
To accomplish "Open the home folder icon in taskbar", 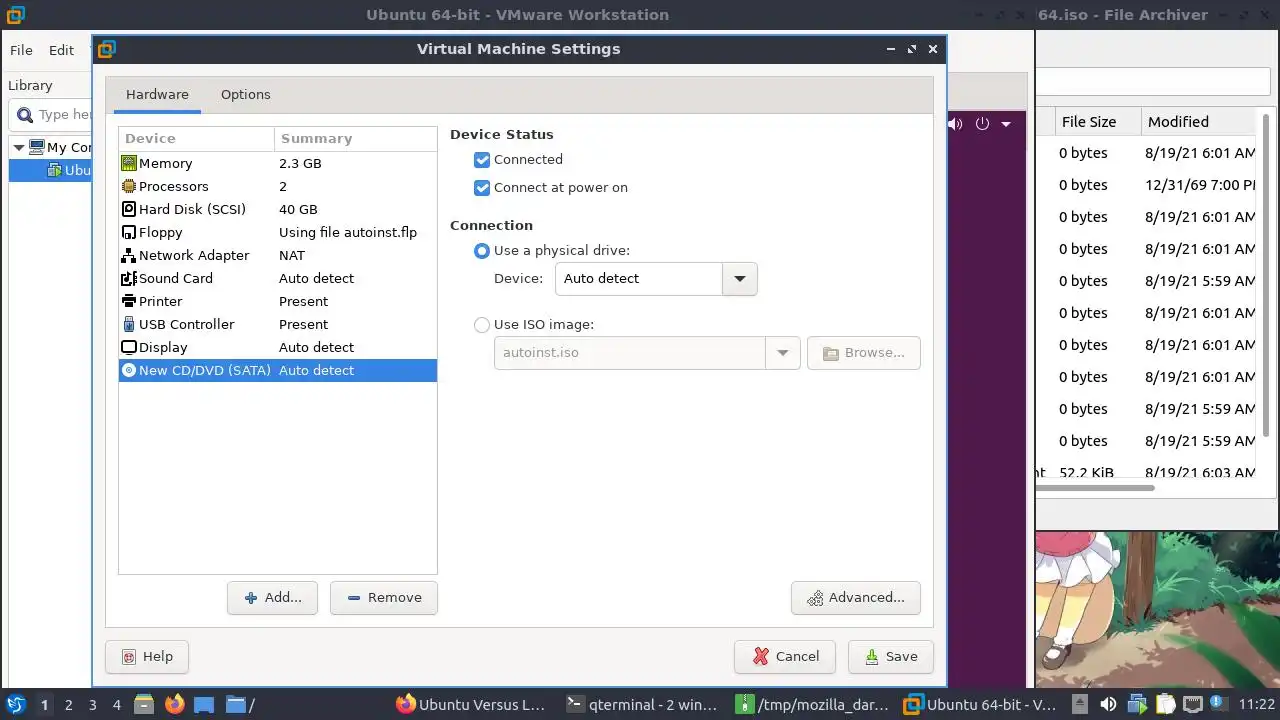I will pyautogui.click(x=235, y=704).
